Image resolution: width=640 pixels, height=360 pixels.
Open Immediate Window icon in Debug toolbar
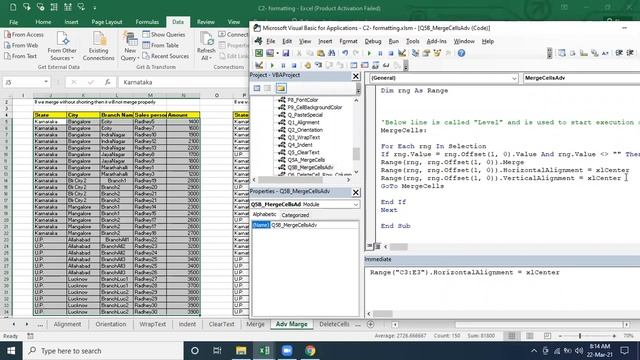[x=364, y=65]
